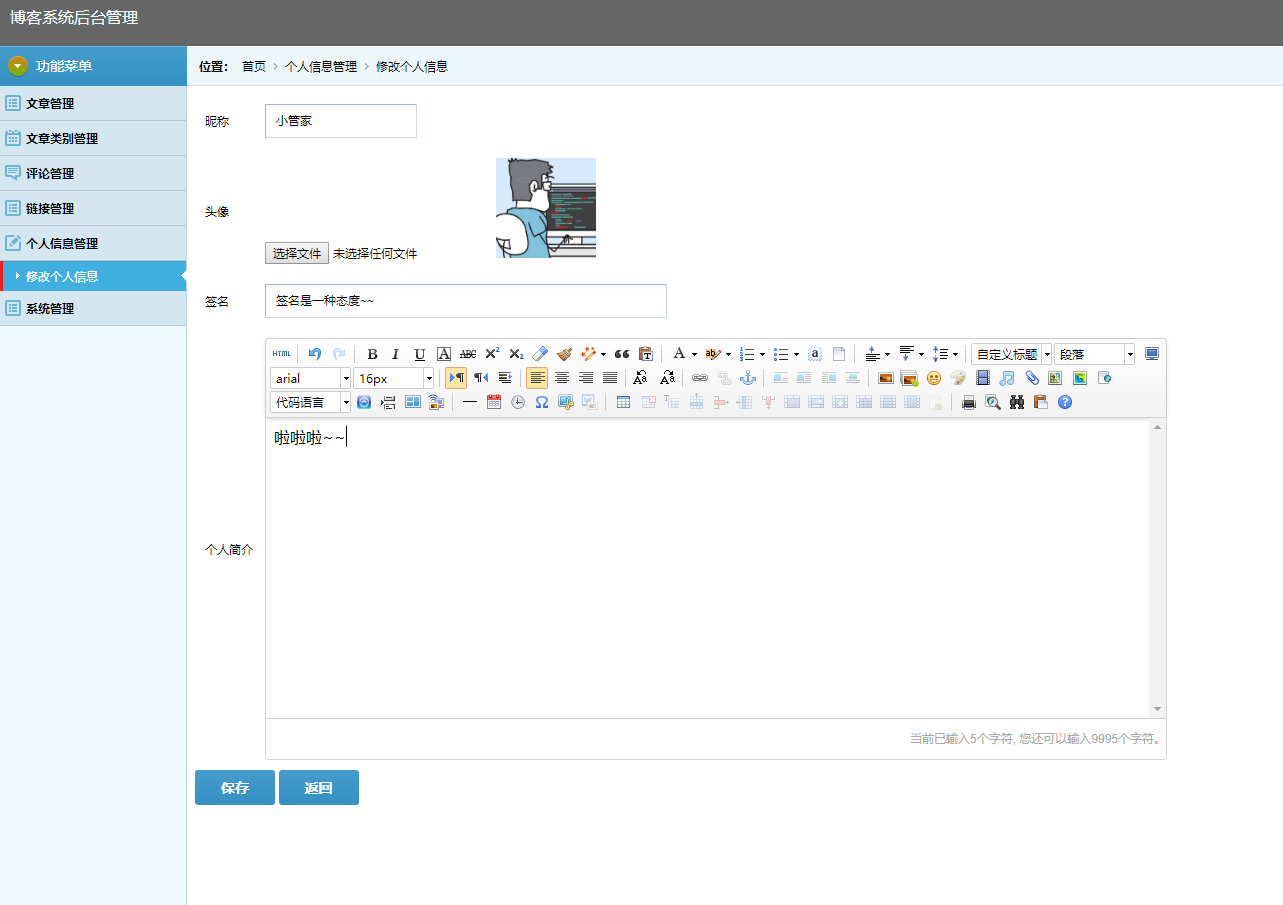Click the undo arrow in editor toolbar
This screenshot has width=1283, height=905.
coord(315,354)
